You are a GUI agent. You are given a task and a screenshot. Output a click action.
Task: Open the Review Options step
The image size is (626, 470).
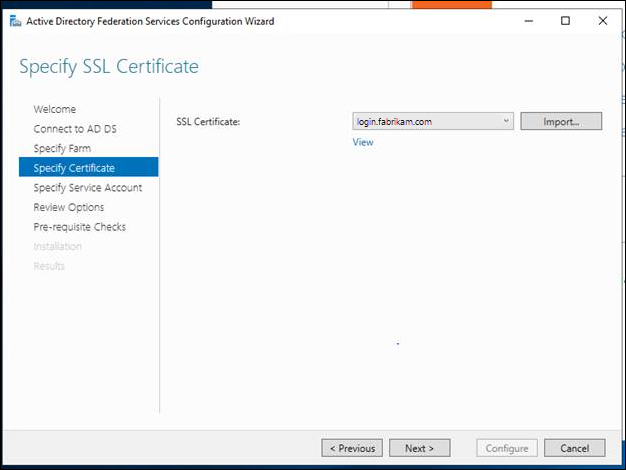click(68, 207)
